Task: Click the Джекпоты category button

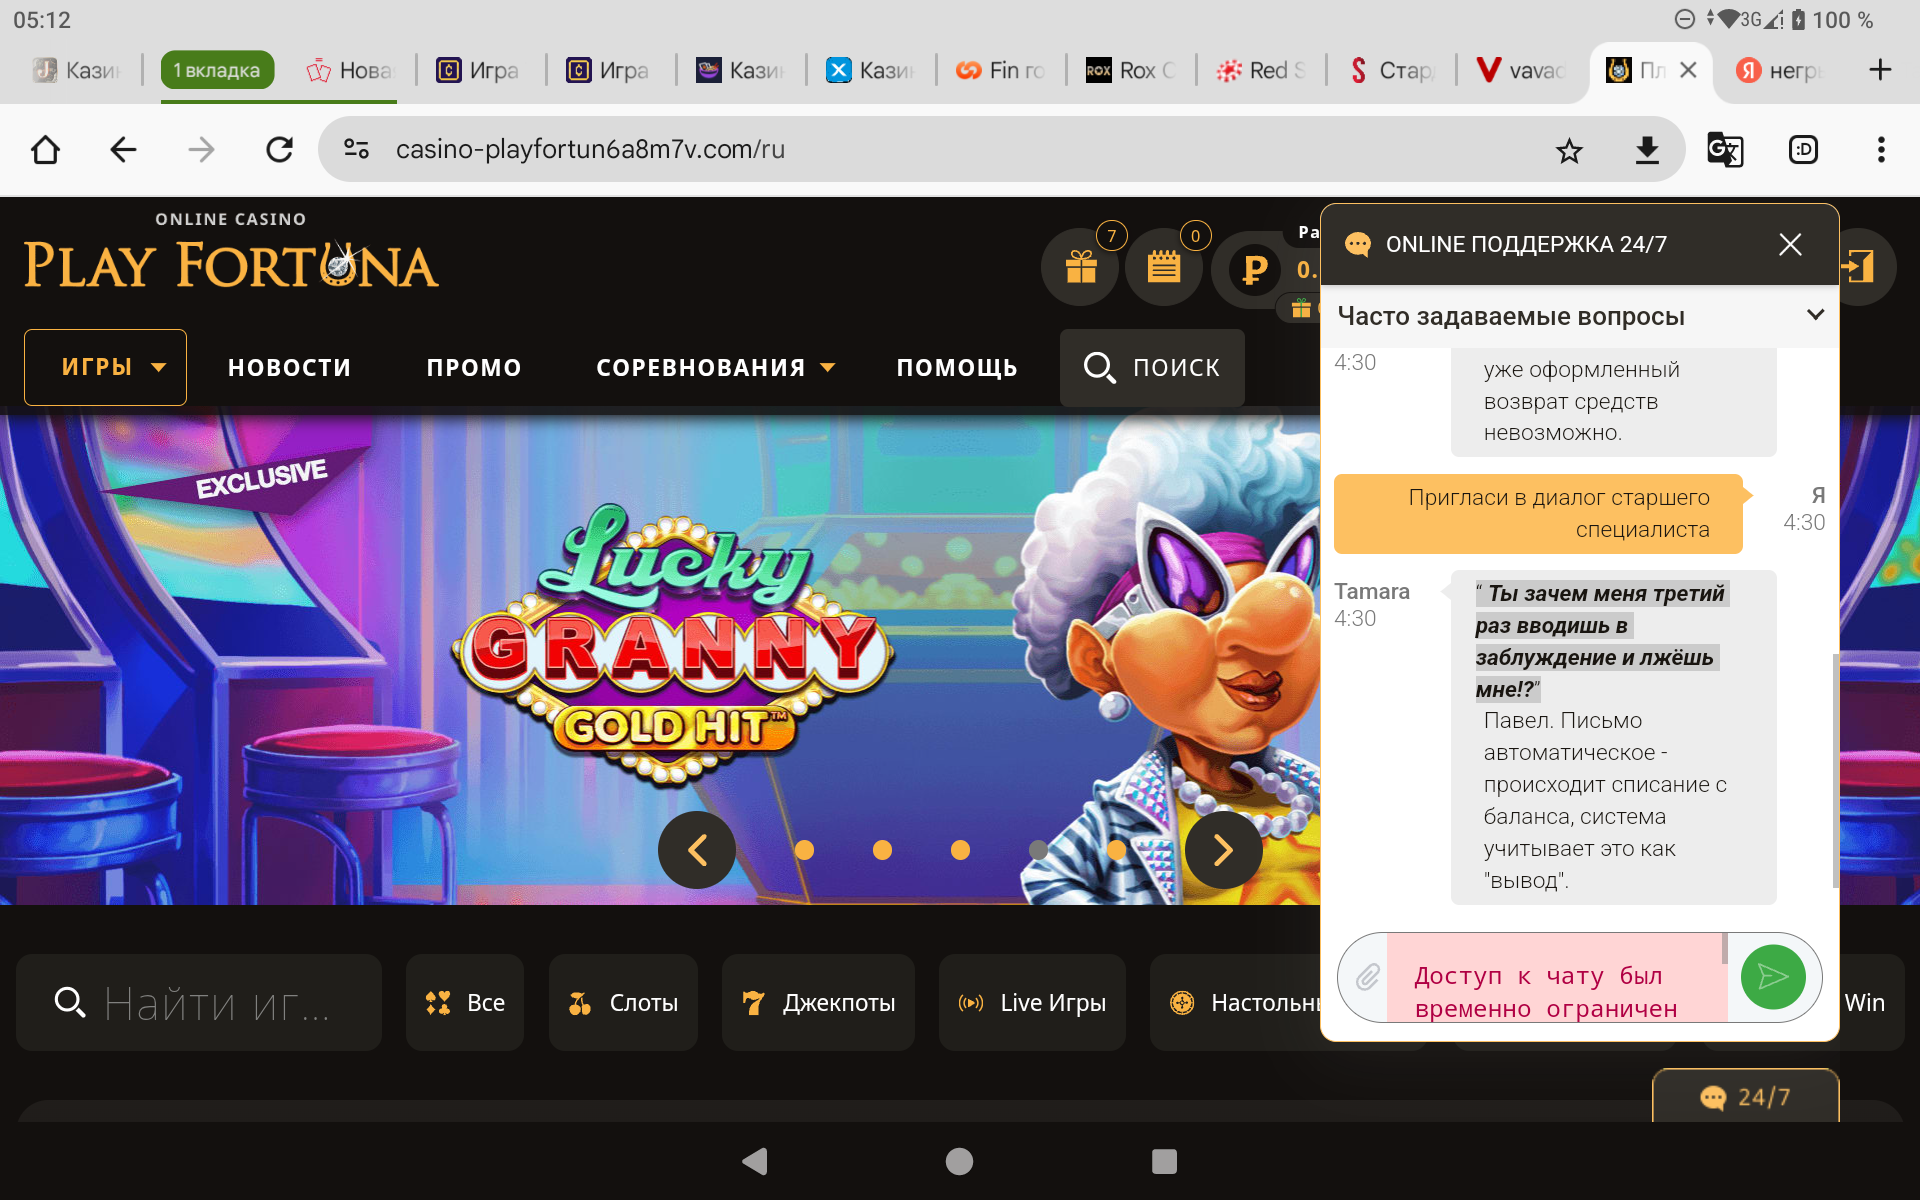Action: click(x=818, y=1003)
